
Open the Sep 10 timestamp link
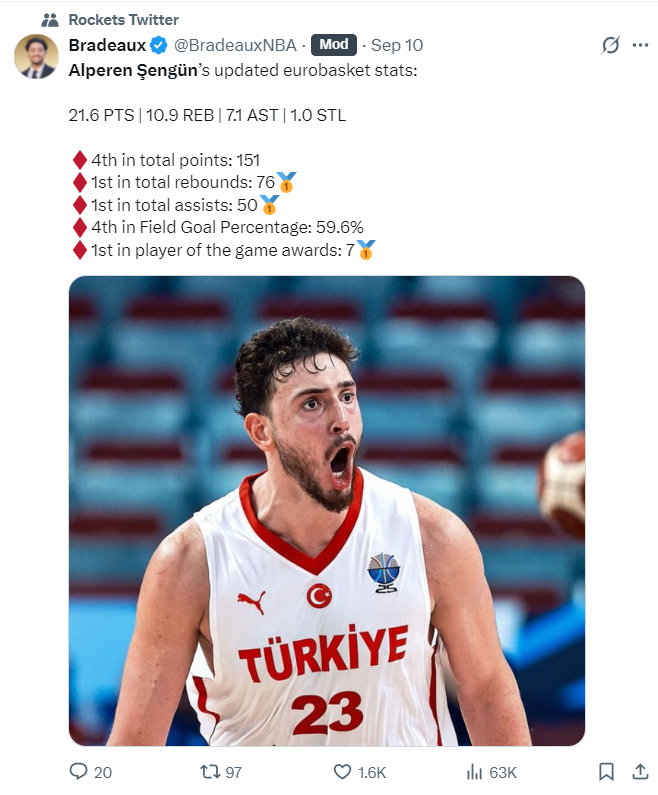pos(397,45)
